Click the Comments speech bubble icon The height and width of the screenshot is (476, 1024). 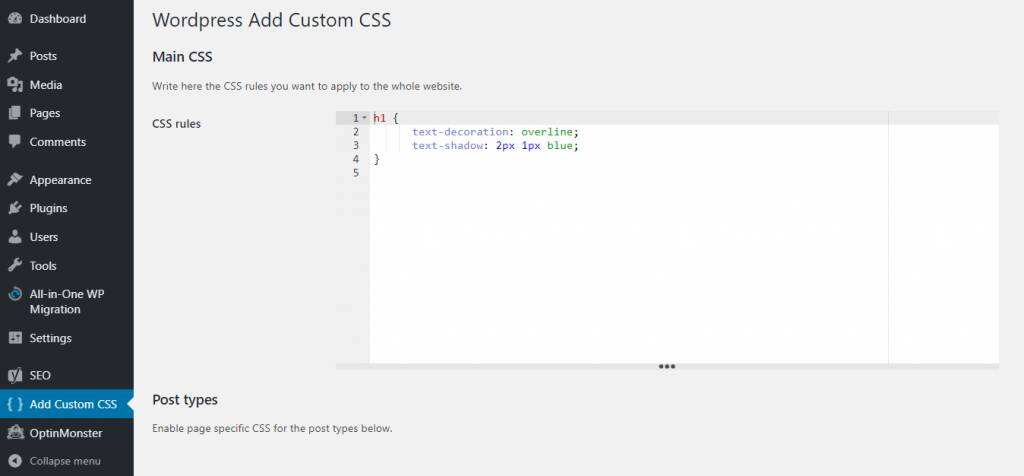click(x=15, y=142)
